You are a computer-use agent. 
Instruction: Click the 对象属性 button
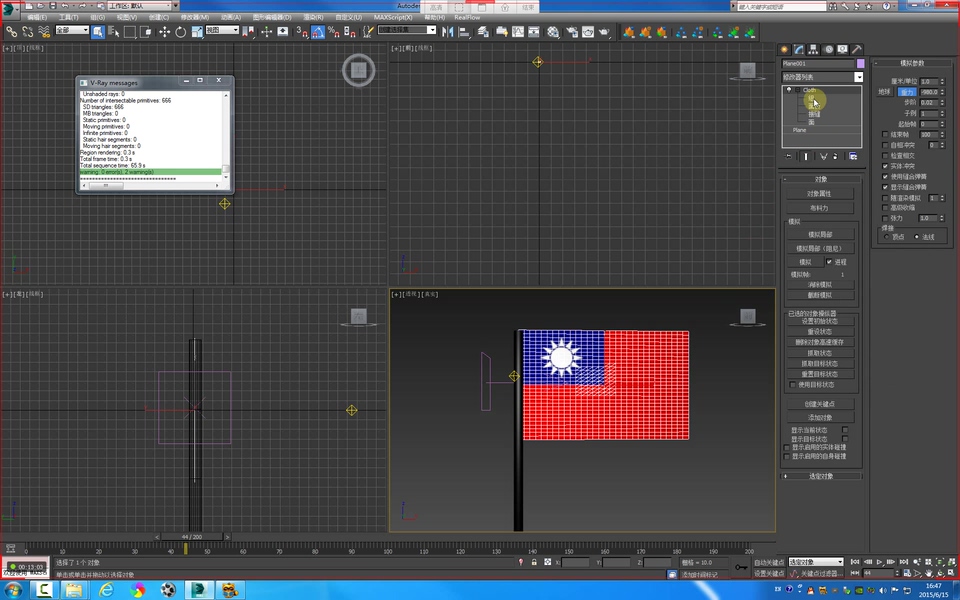point(820,193)
